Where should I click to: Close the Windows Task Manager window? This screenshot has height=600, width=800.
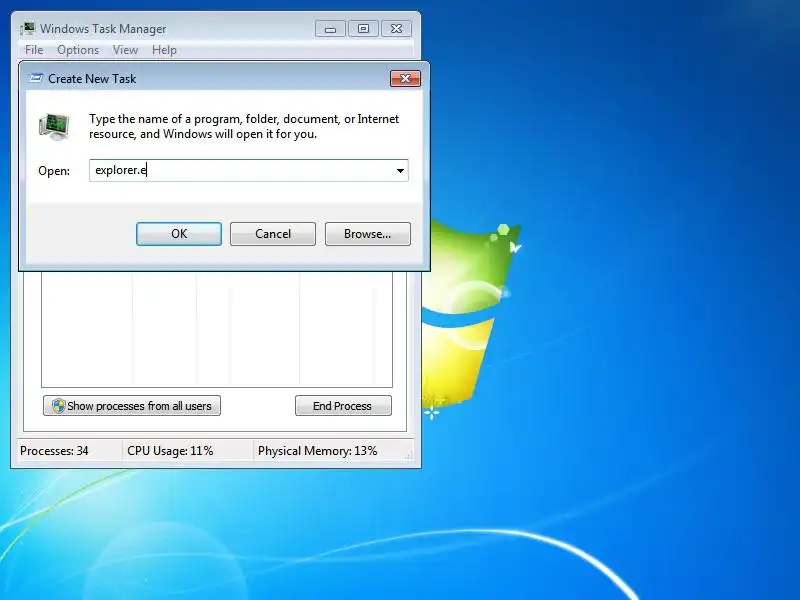[x=396, y=29]
